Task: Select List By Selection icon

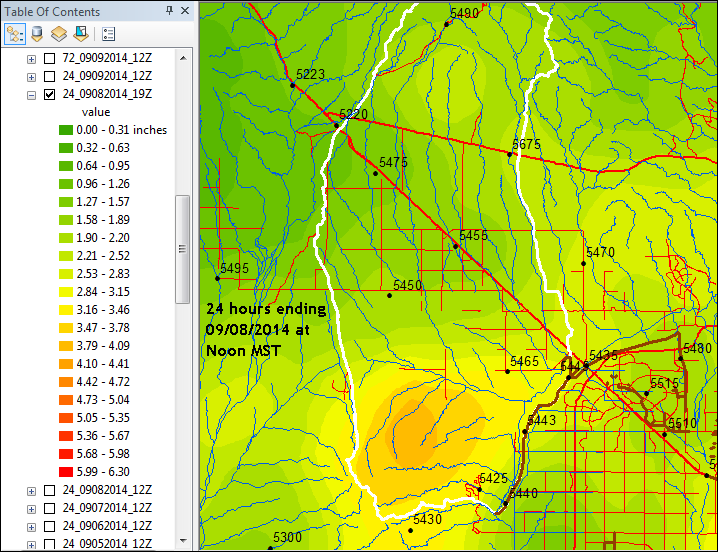Action: pos(81,34)
